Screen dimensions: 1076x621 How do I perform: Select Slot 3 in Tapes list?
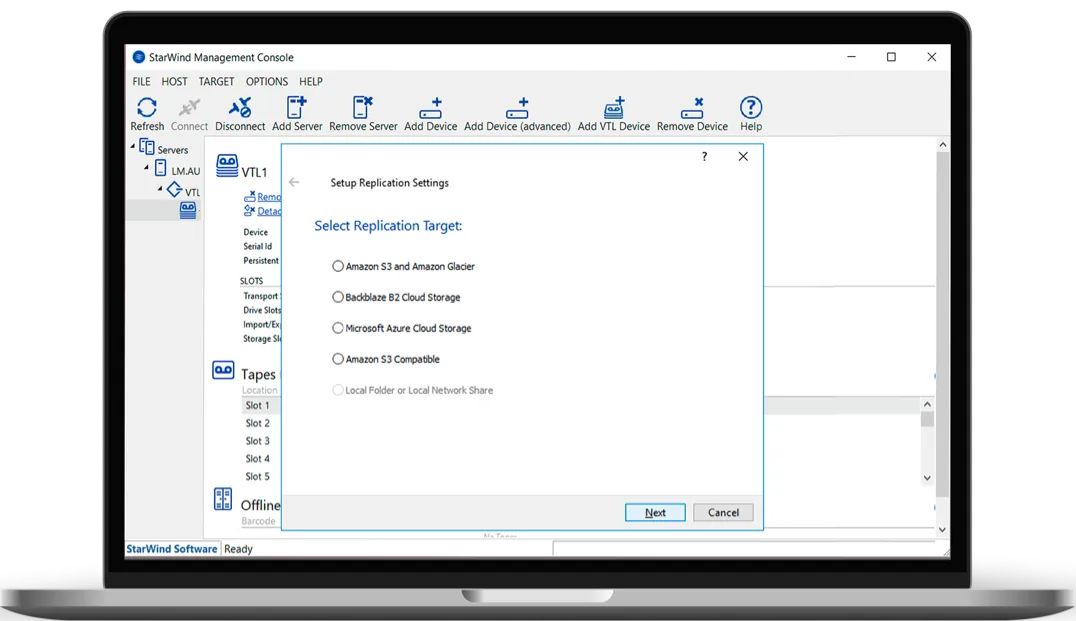[x=258, y=441]
